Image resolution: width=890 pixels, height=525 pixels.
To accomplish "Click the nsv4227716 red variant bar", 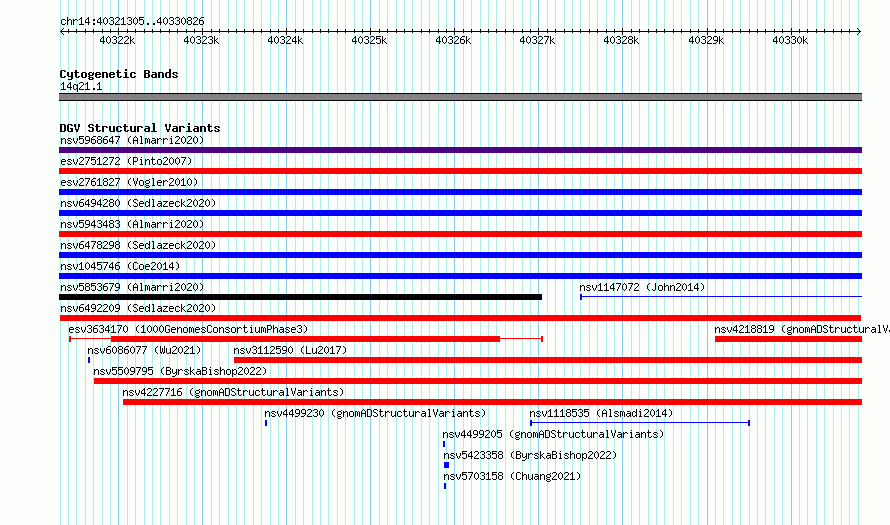I will (492, 402).
